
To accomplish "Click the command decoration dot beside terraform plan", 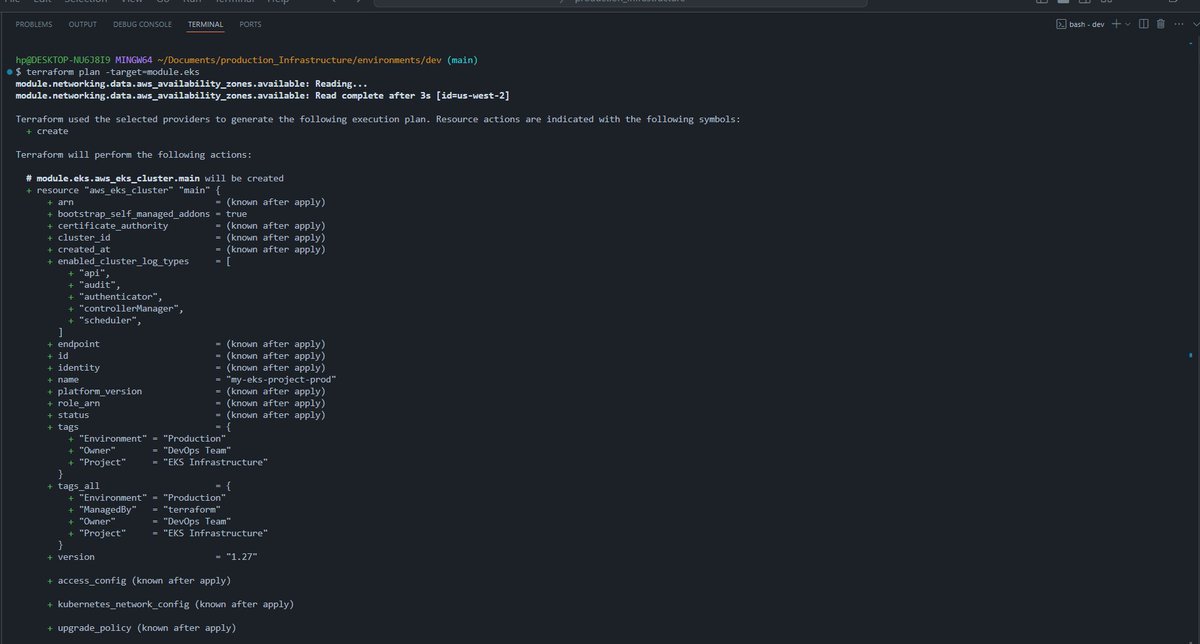I will [9, 71].
